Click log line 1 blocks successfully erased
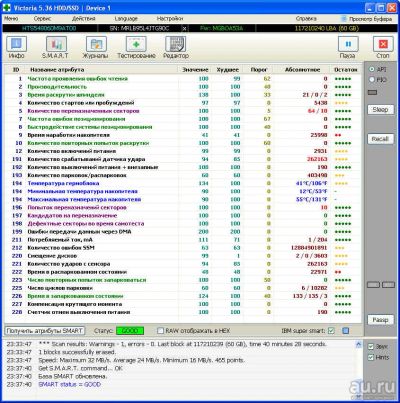Screen dimensions: 400x403 click(77, 352)
